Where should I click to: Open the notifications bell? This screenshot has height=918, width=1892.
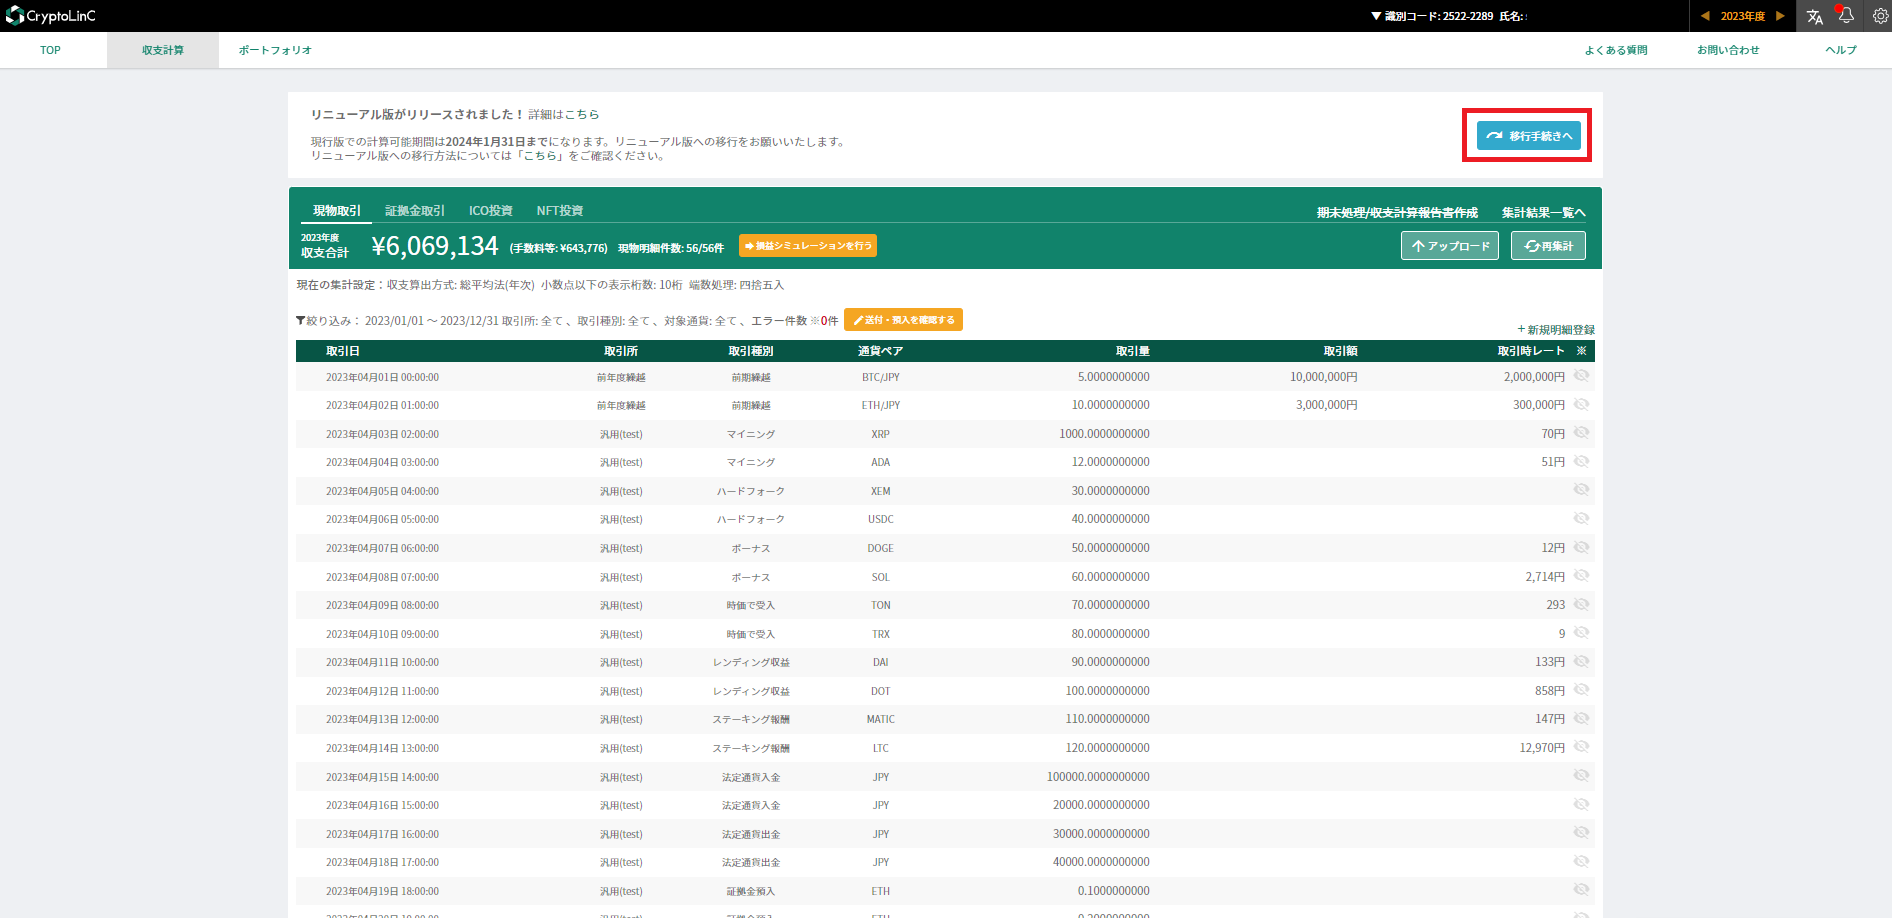click(1846, 16)
